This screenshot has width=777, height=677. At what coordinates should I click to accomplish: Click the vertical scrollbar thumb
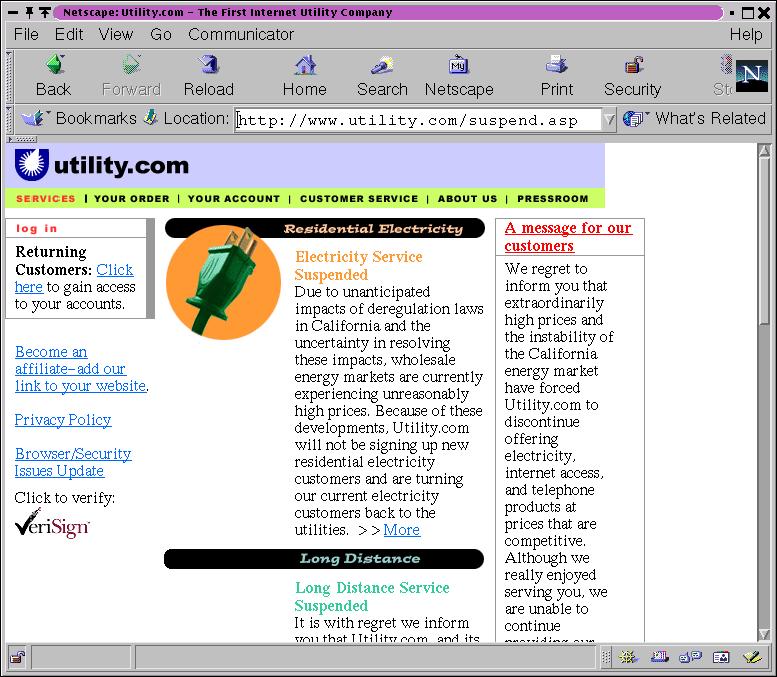(764, 241)
